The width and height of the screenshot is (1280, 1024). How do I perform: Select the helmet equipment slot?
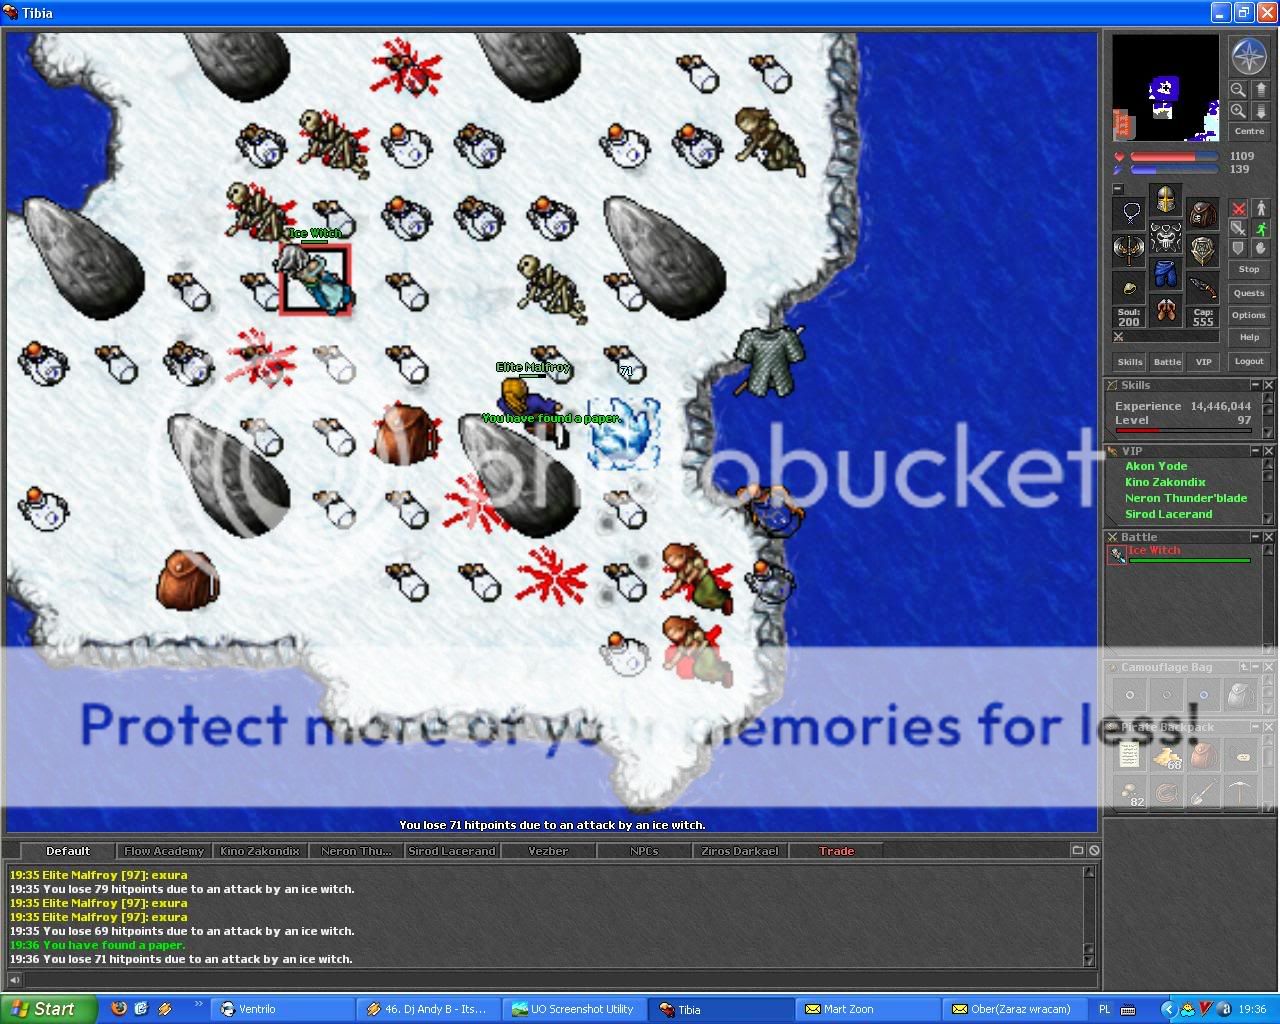1166,200
